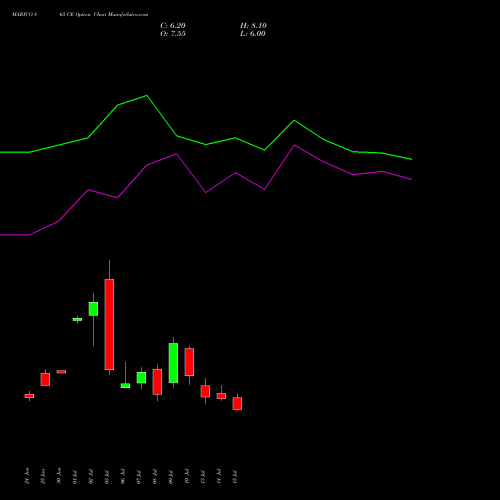Click the 24 Jun date label

pos(27,476)
